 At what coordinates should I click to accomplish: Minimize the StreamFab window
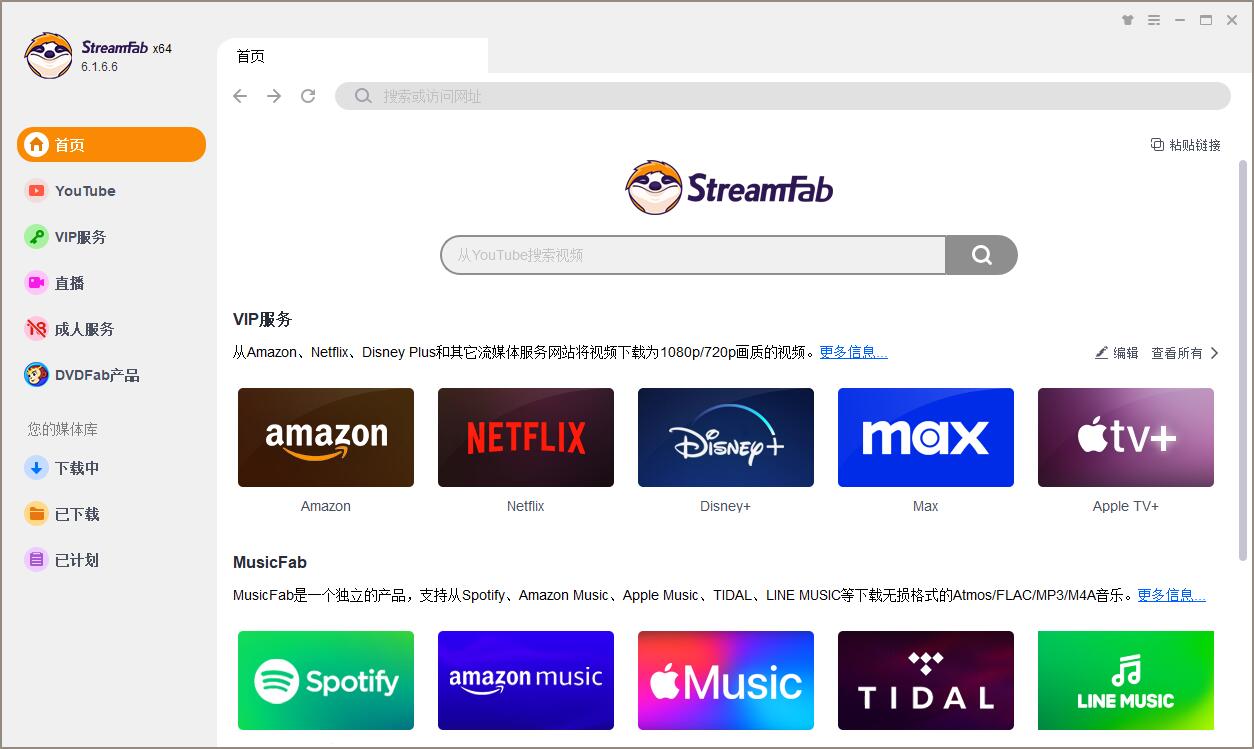coord(1181,20)
